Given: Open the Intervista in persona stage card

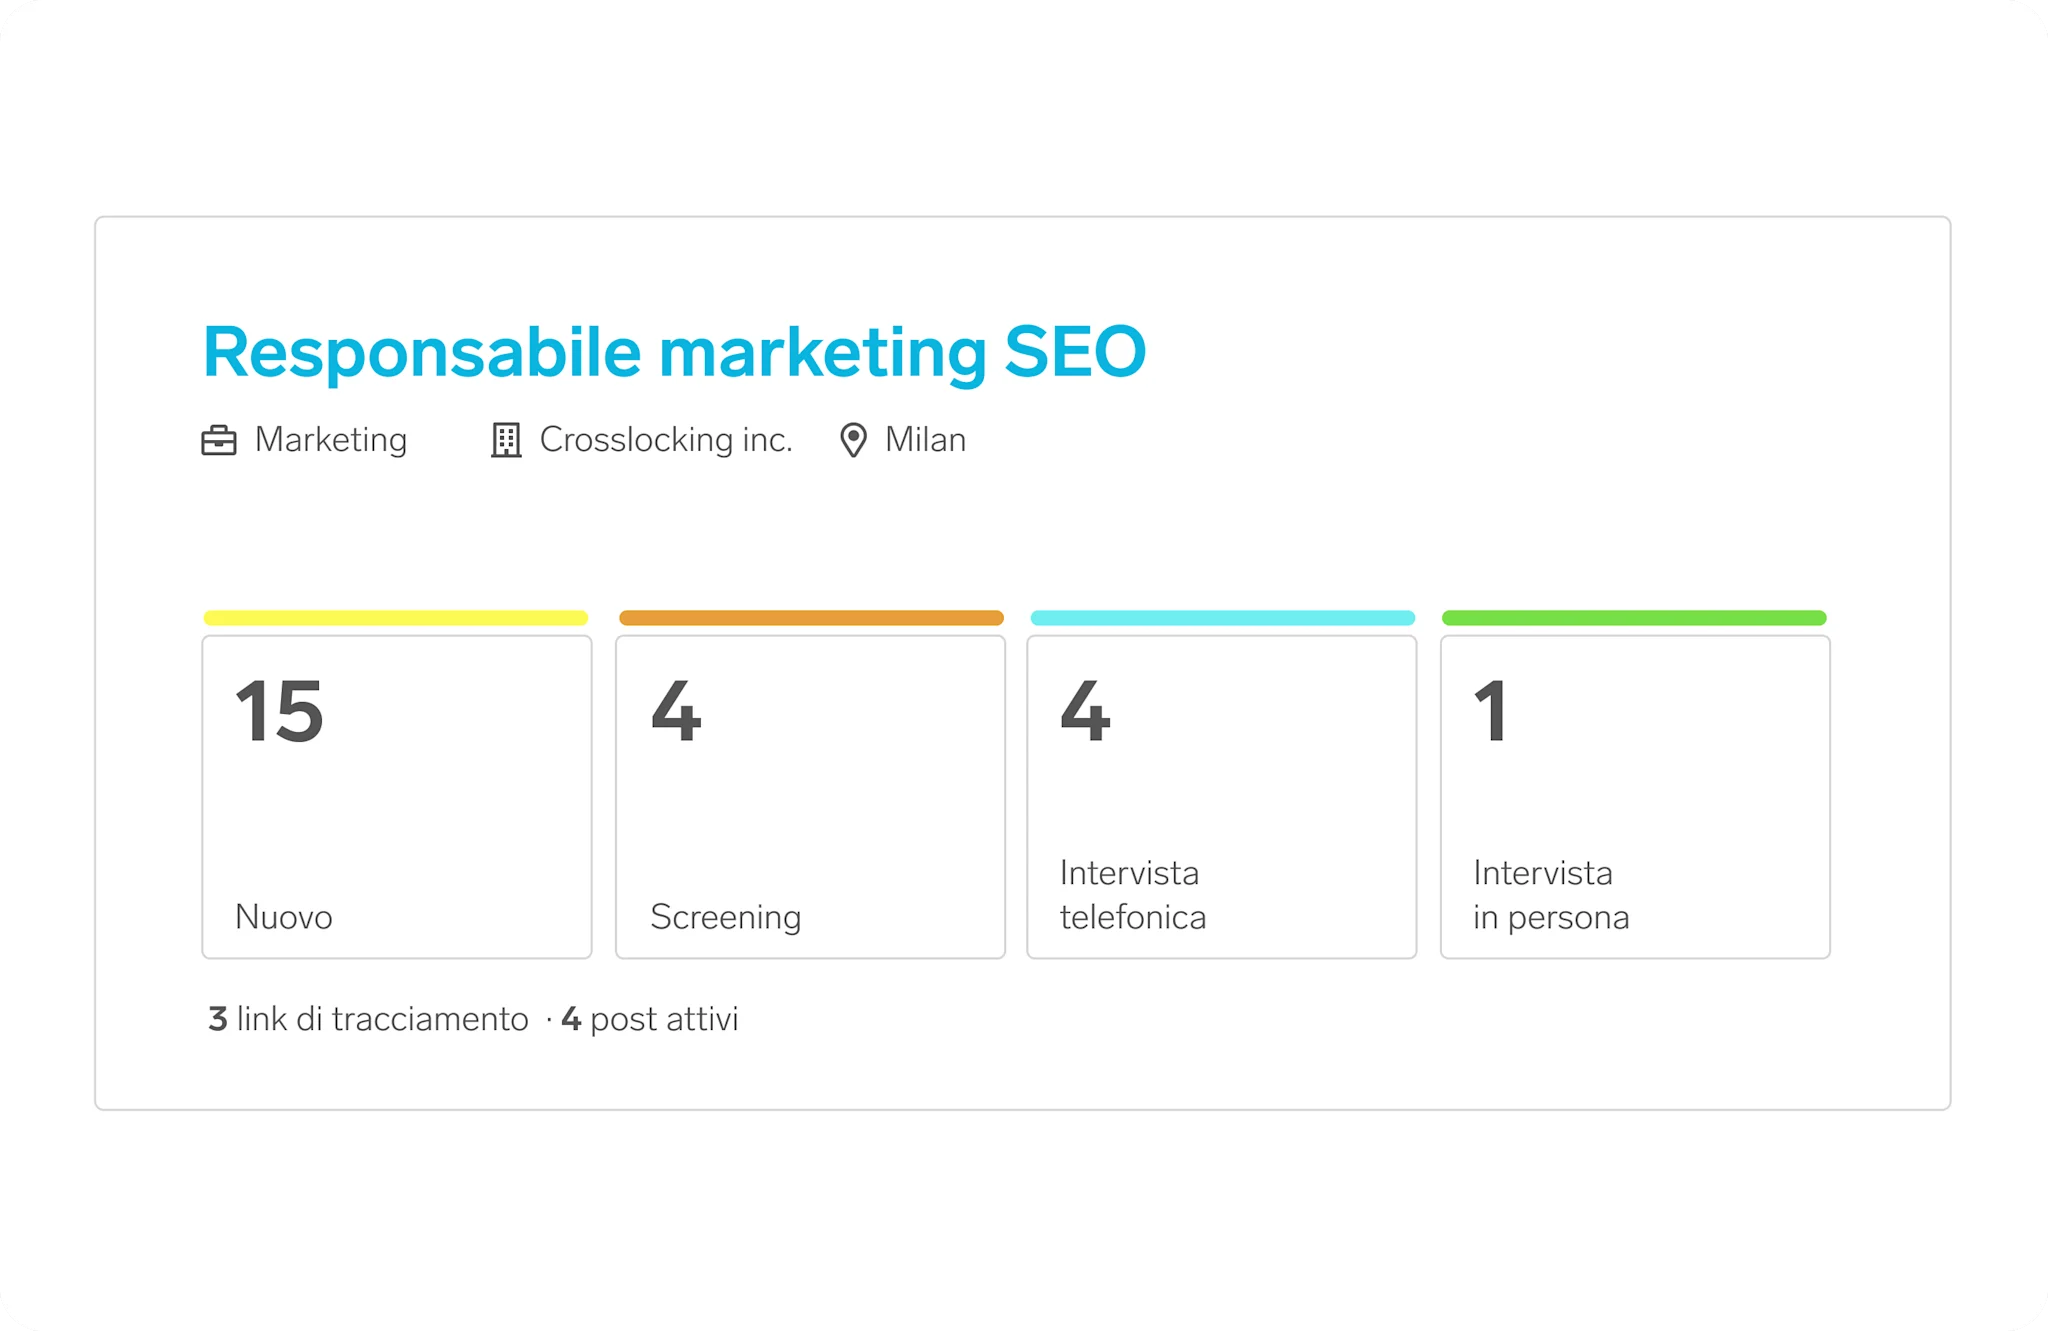Looking at the screenshot, I should (1635, 797).
